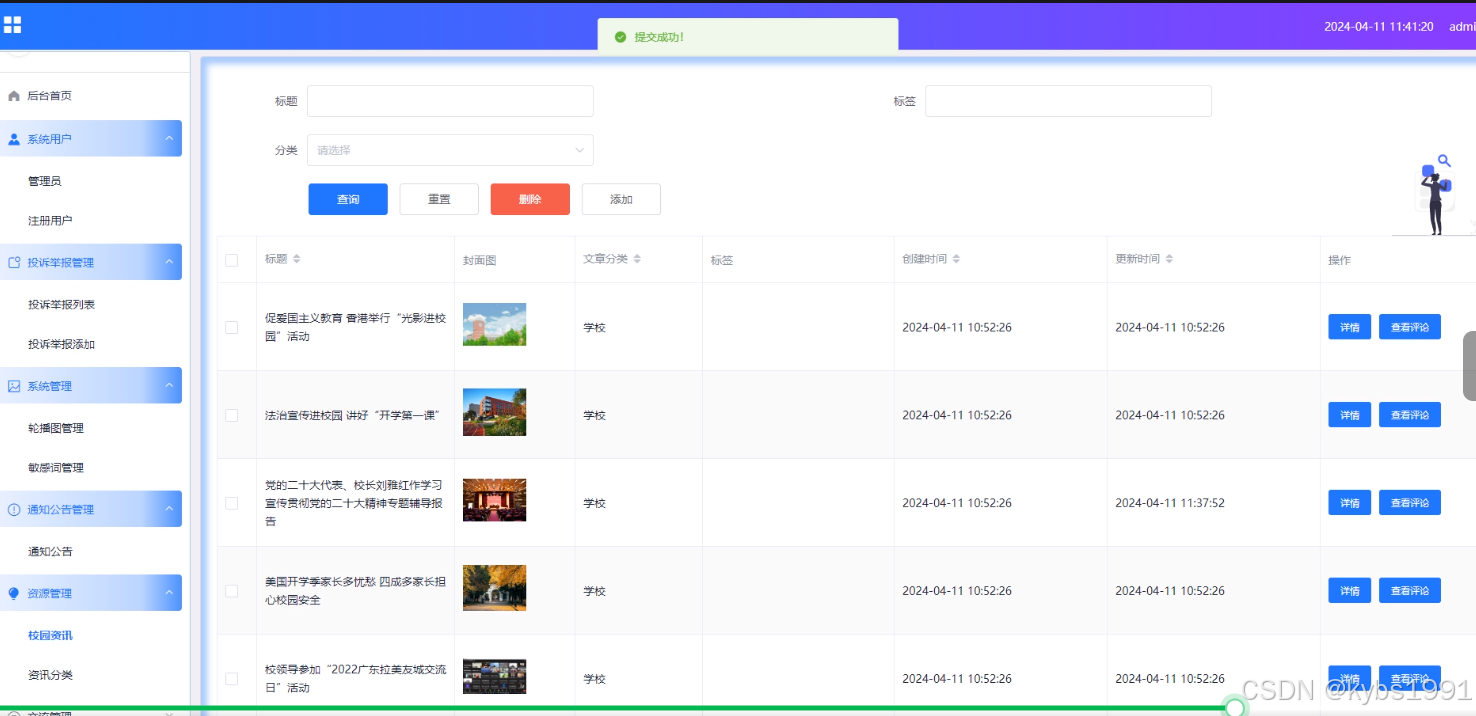Check the row for 校领导参加 article
1476x716 pixels.
232,679
